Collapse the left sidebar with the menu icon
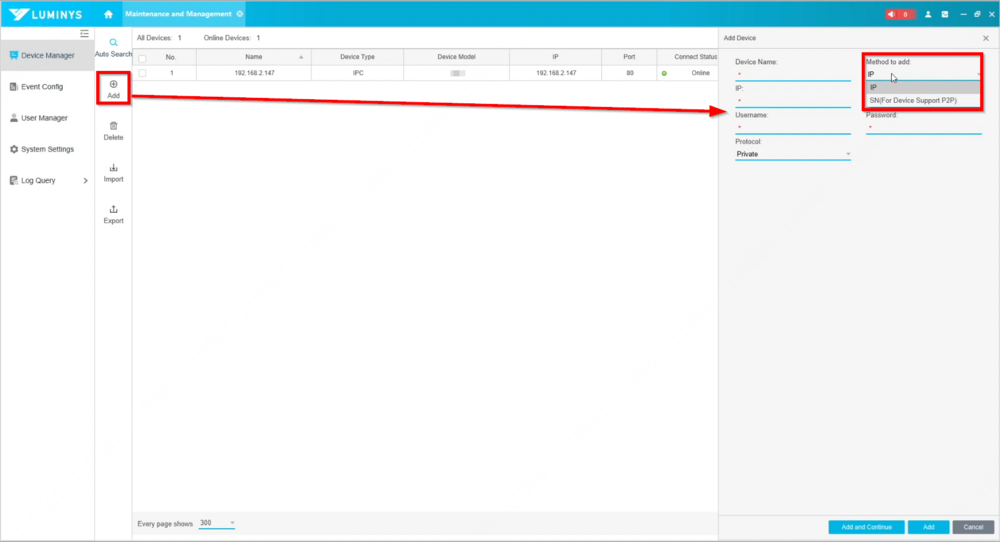Image resolution: width=1000 pixels, height=542 pixels. [85, 34]
